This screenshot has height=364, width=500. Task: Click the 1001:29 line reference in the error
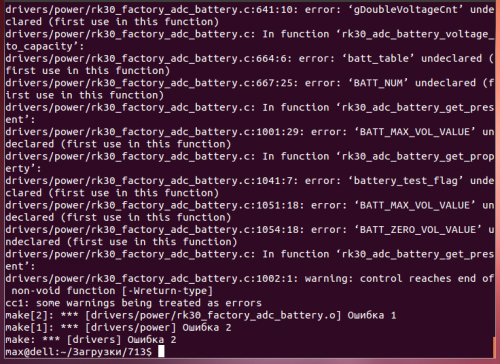click(277, 132)
